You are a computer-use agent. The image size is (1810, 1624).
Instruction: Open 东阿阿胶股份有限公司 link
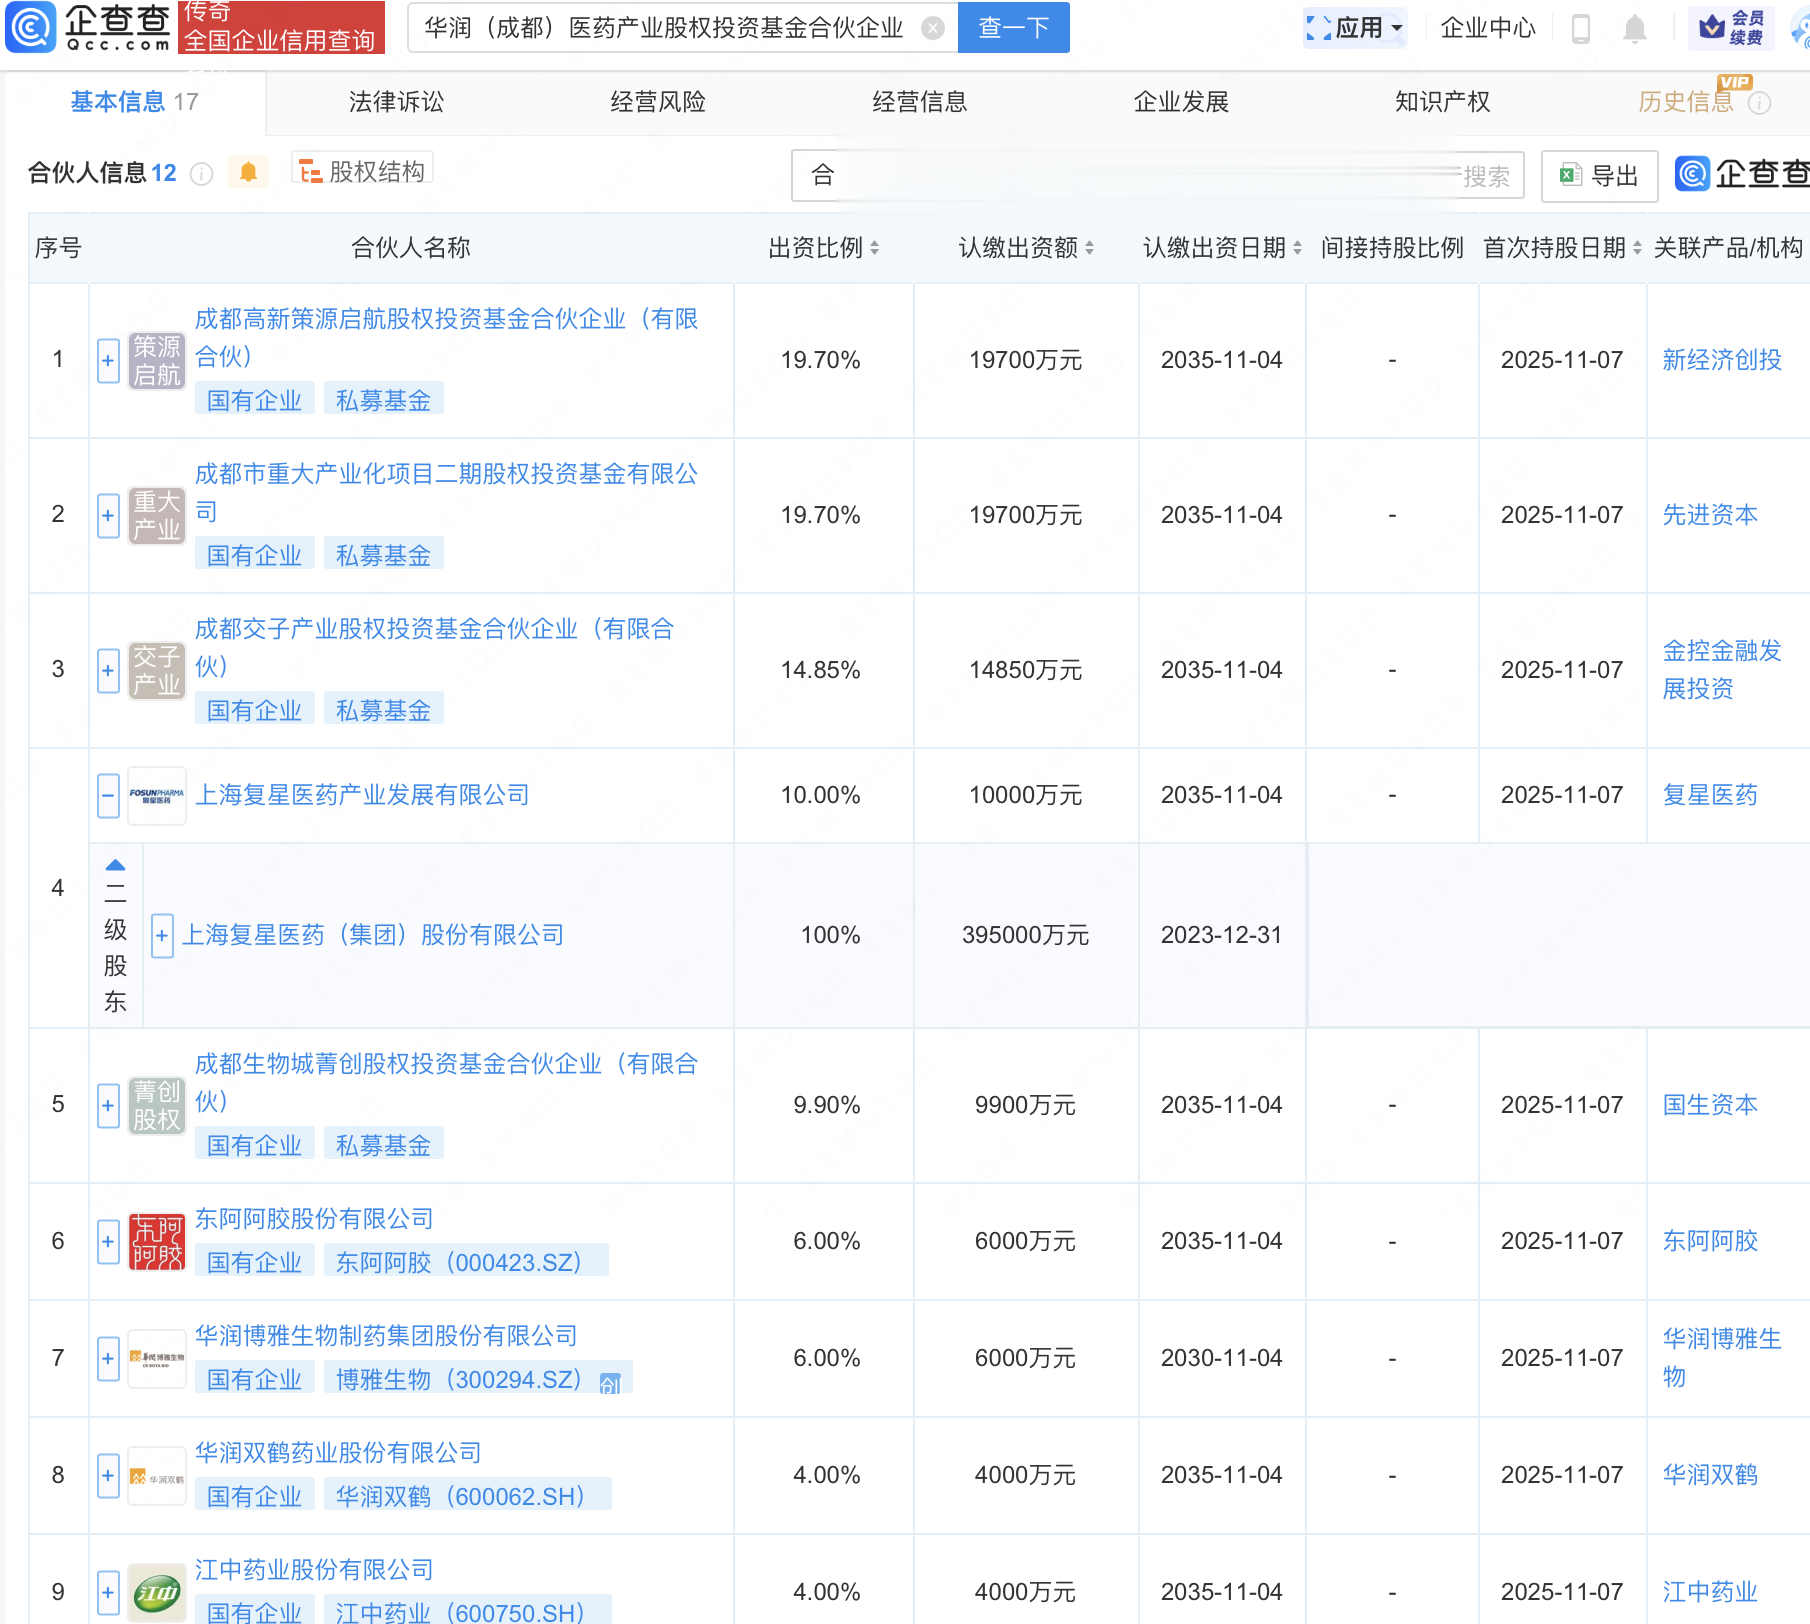click(x=314, y=1220)
